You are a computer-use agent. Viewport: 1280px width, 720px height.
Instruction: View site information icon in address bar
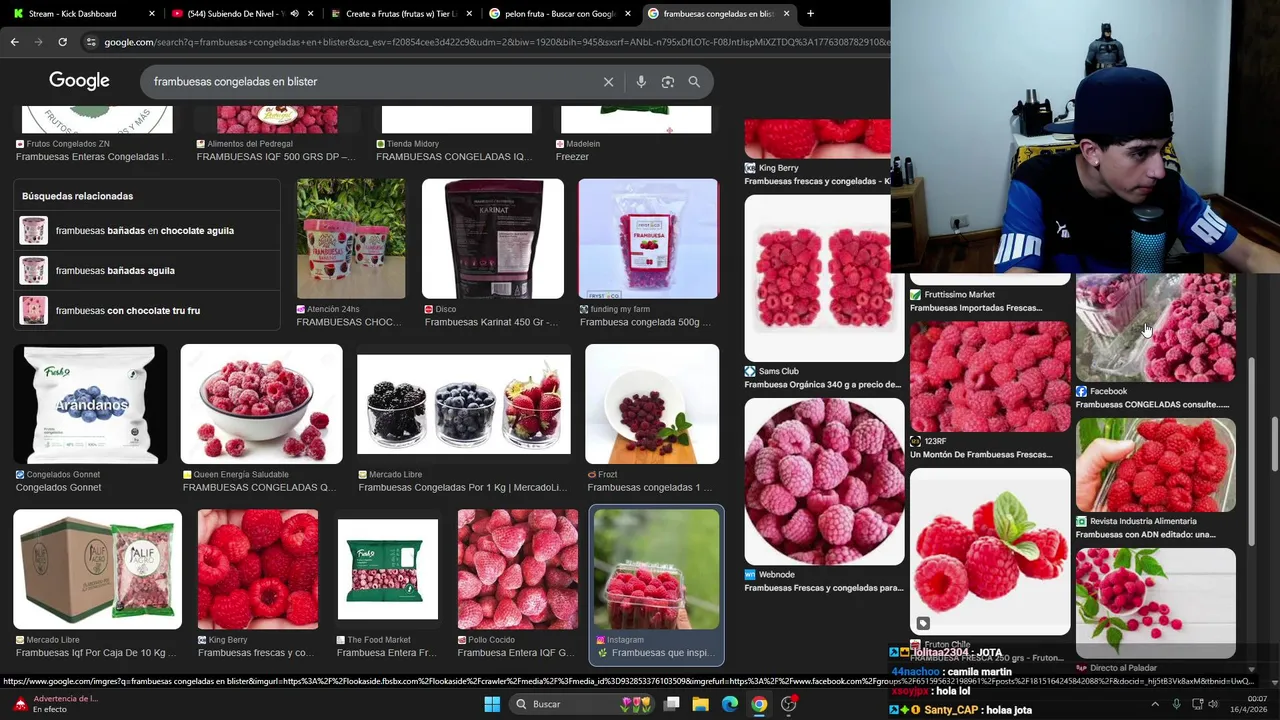91,42
